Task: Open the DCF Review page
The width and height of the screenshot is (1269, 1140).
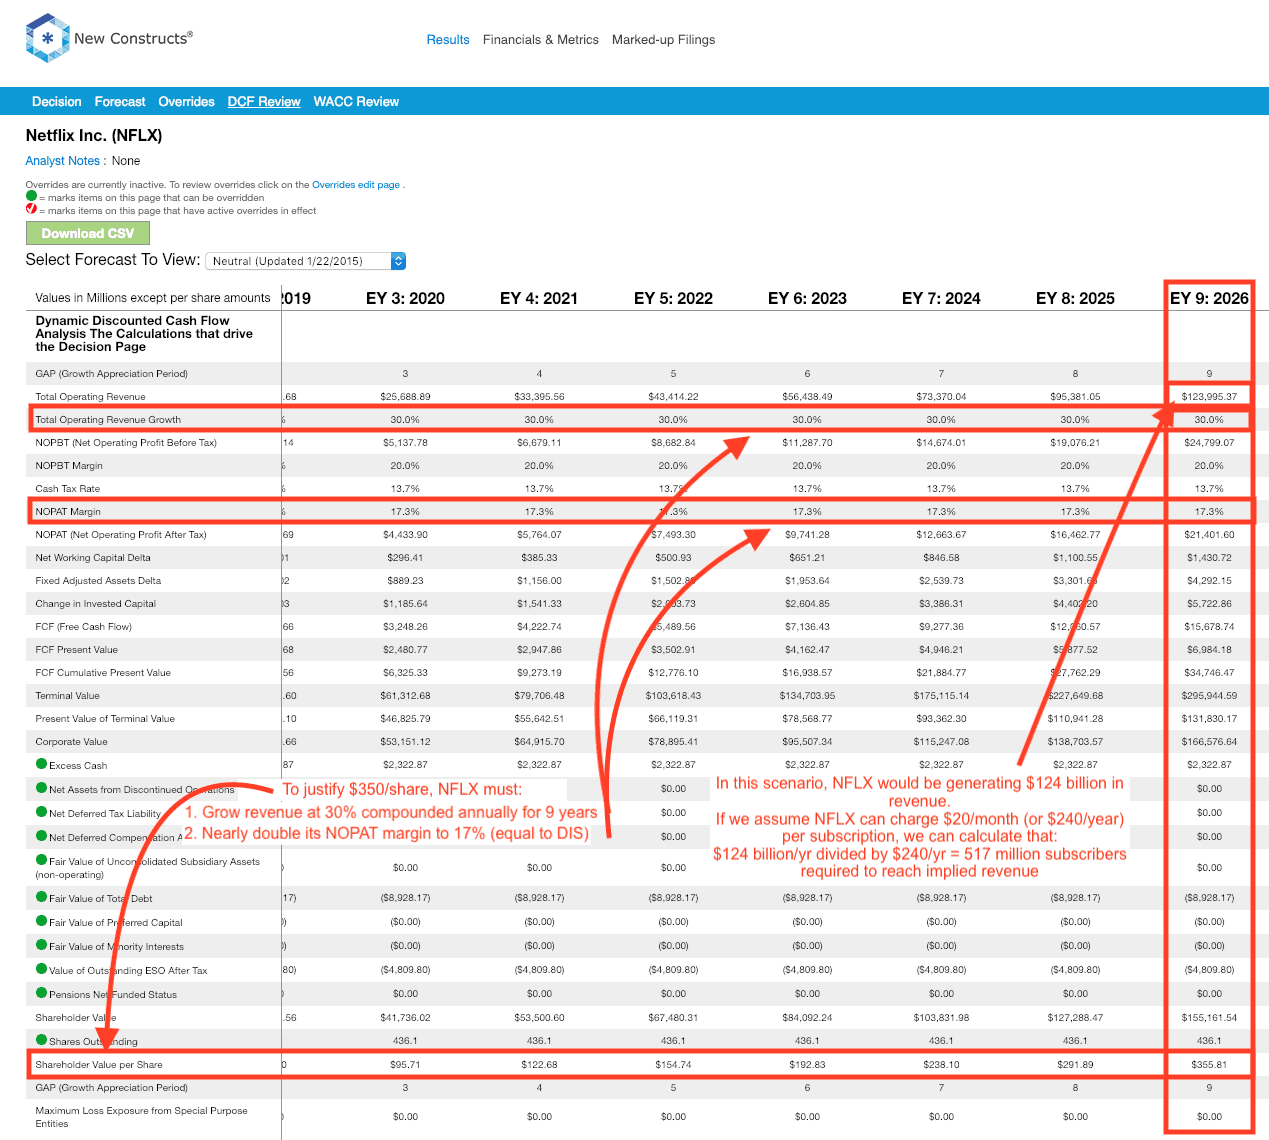Action: [264, 102]
